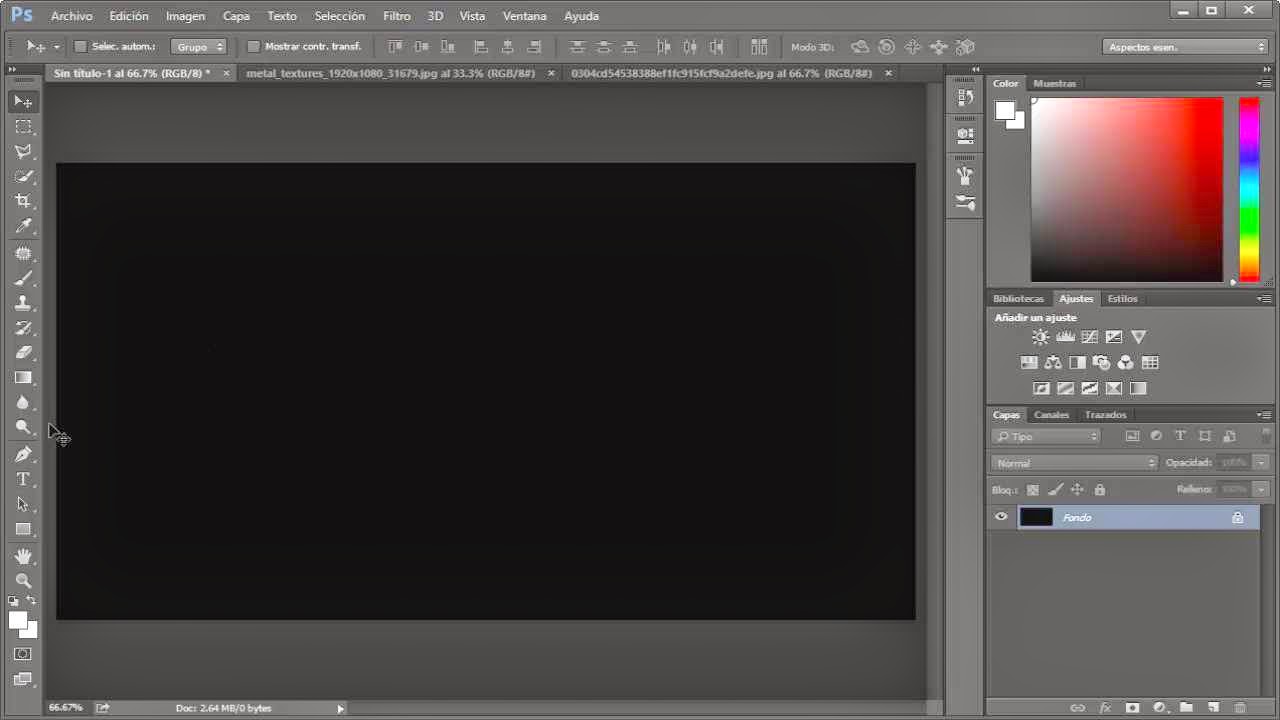
Task: Hide the Fondo layer visibility eye
Action: [1001, 517]
